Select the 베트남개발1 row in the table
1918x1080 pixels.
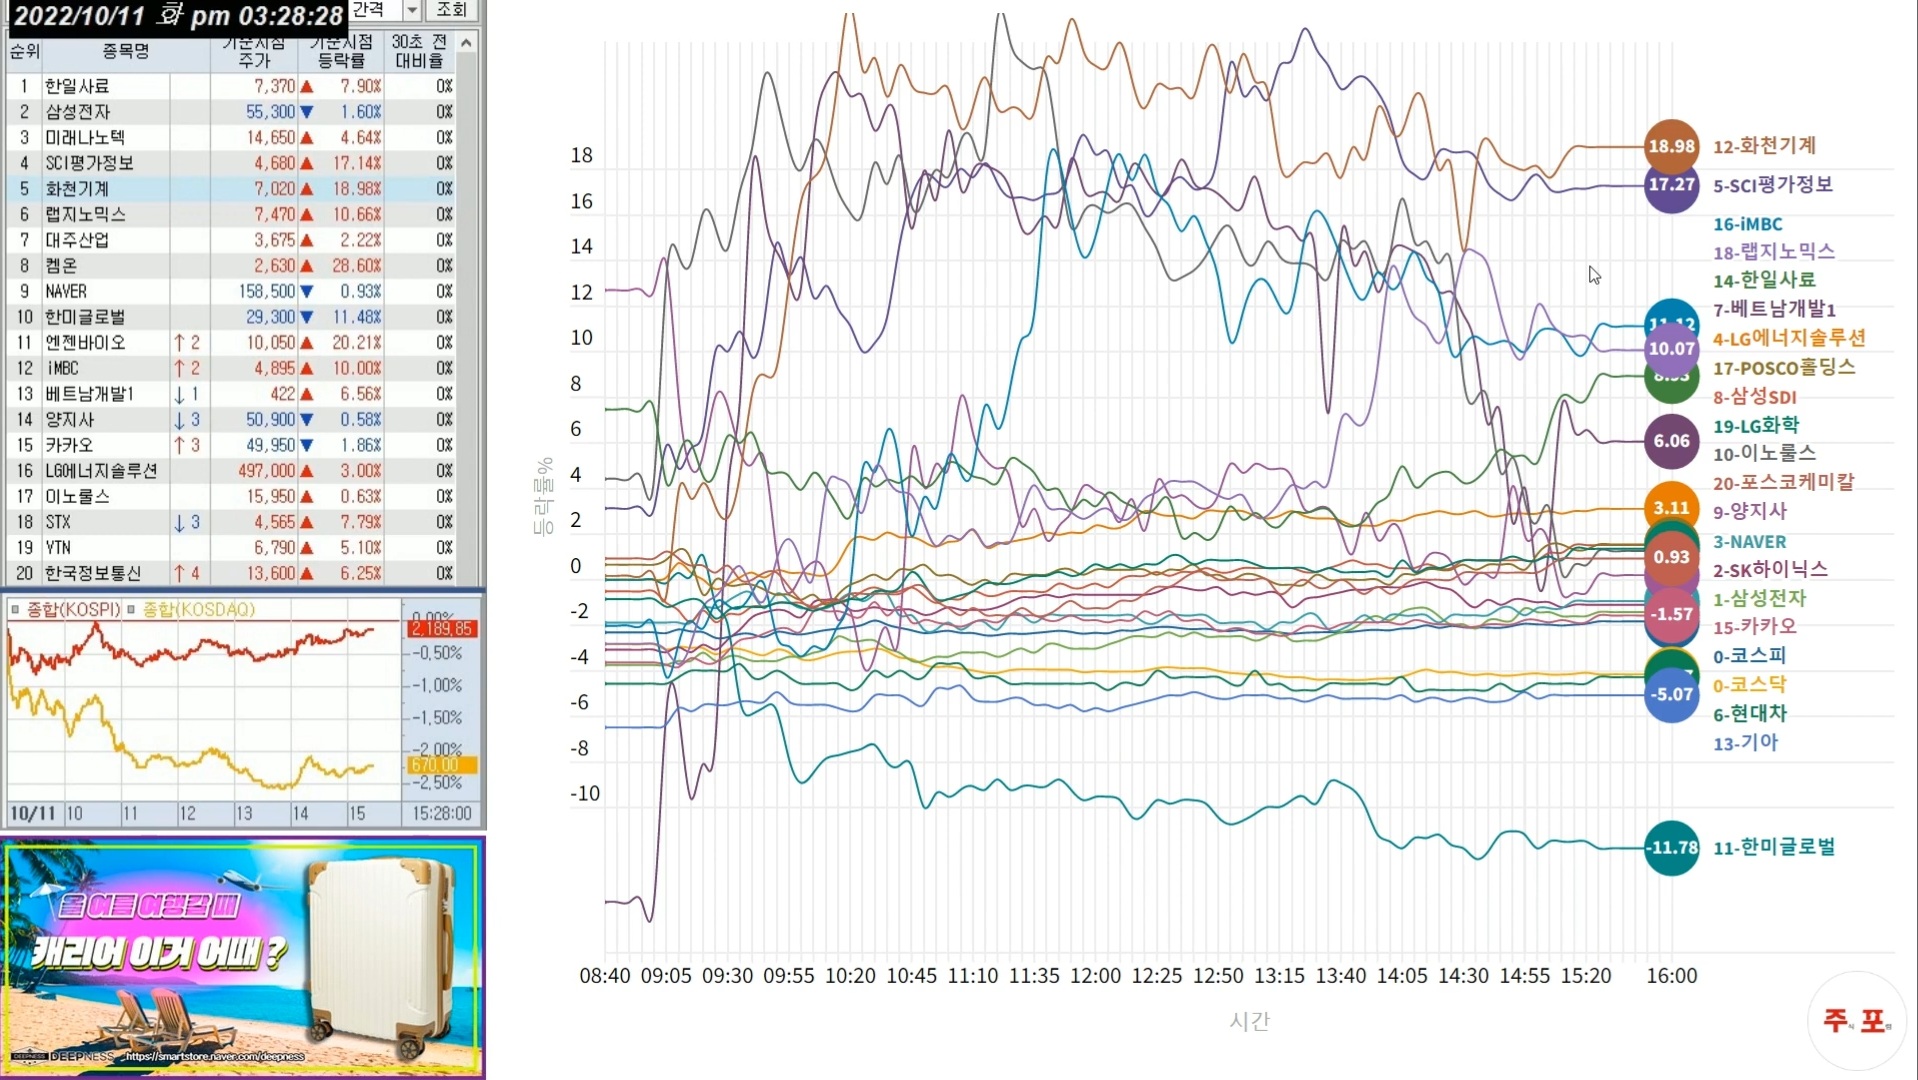click(231, 394)
